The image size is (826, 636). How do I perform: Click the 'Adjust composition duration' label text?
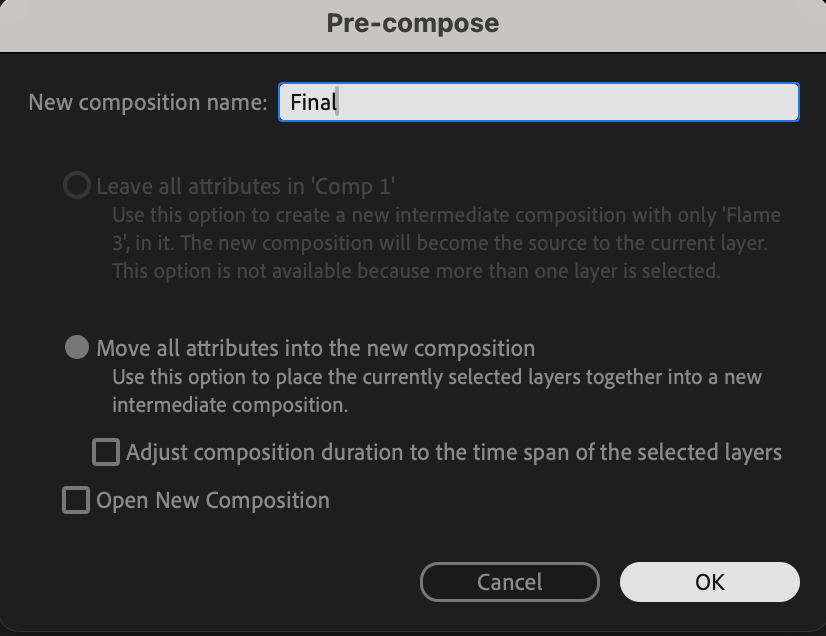coord(454,452)
